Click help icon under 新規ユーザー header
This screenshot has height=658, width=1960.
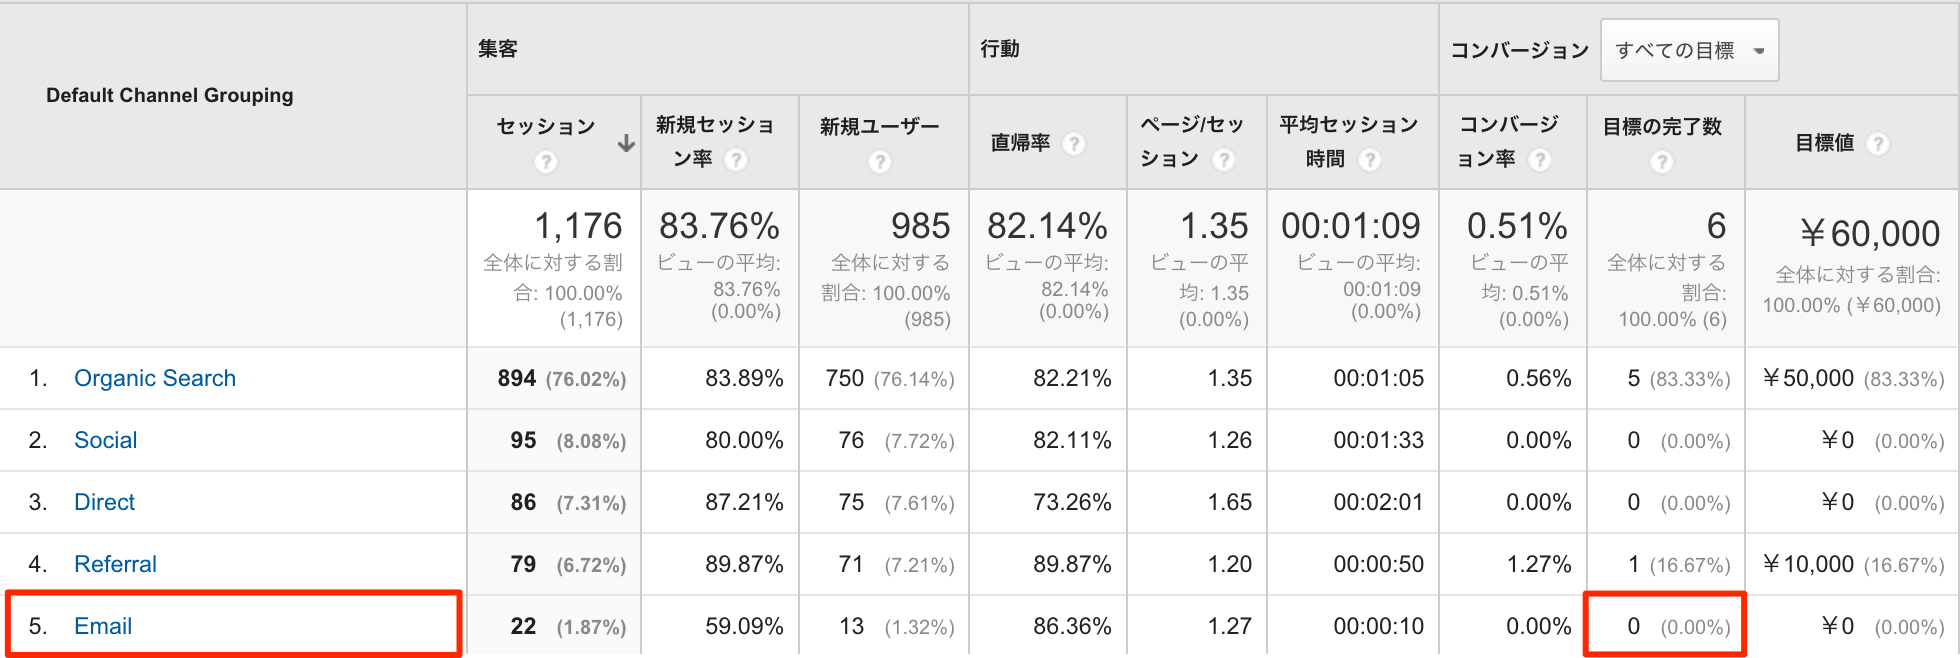[x=879, y=161]
